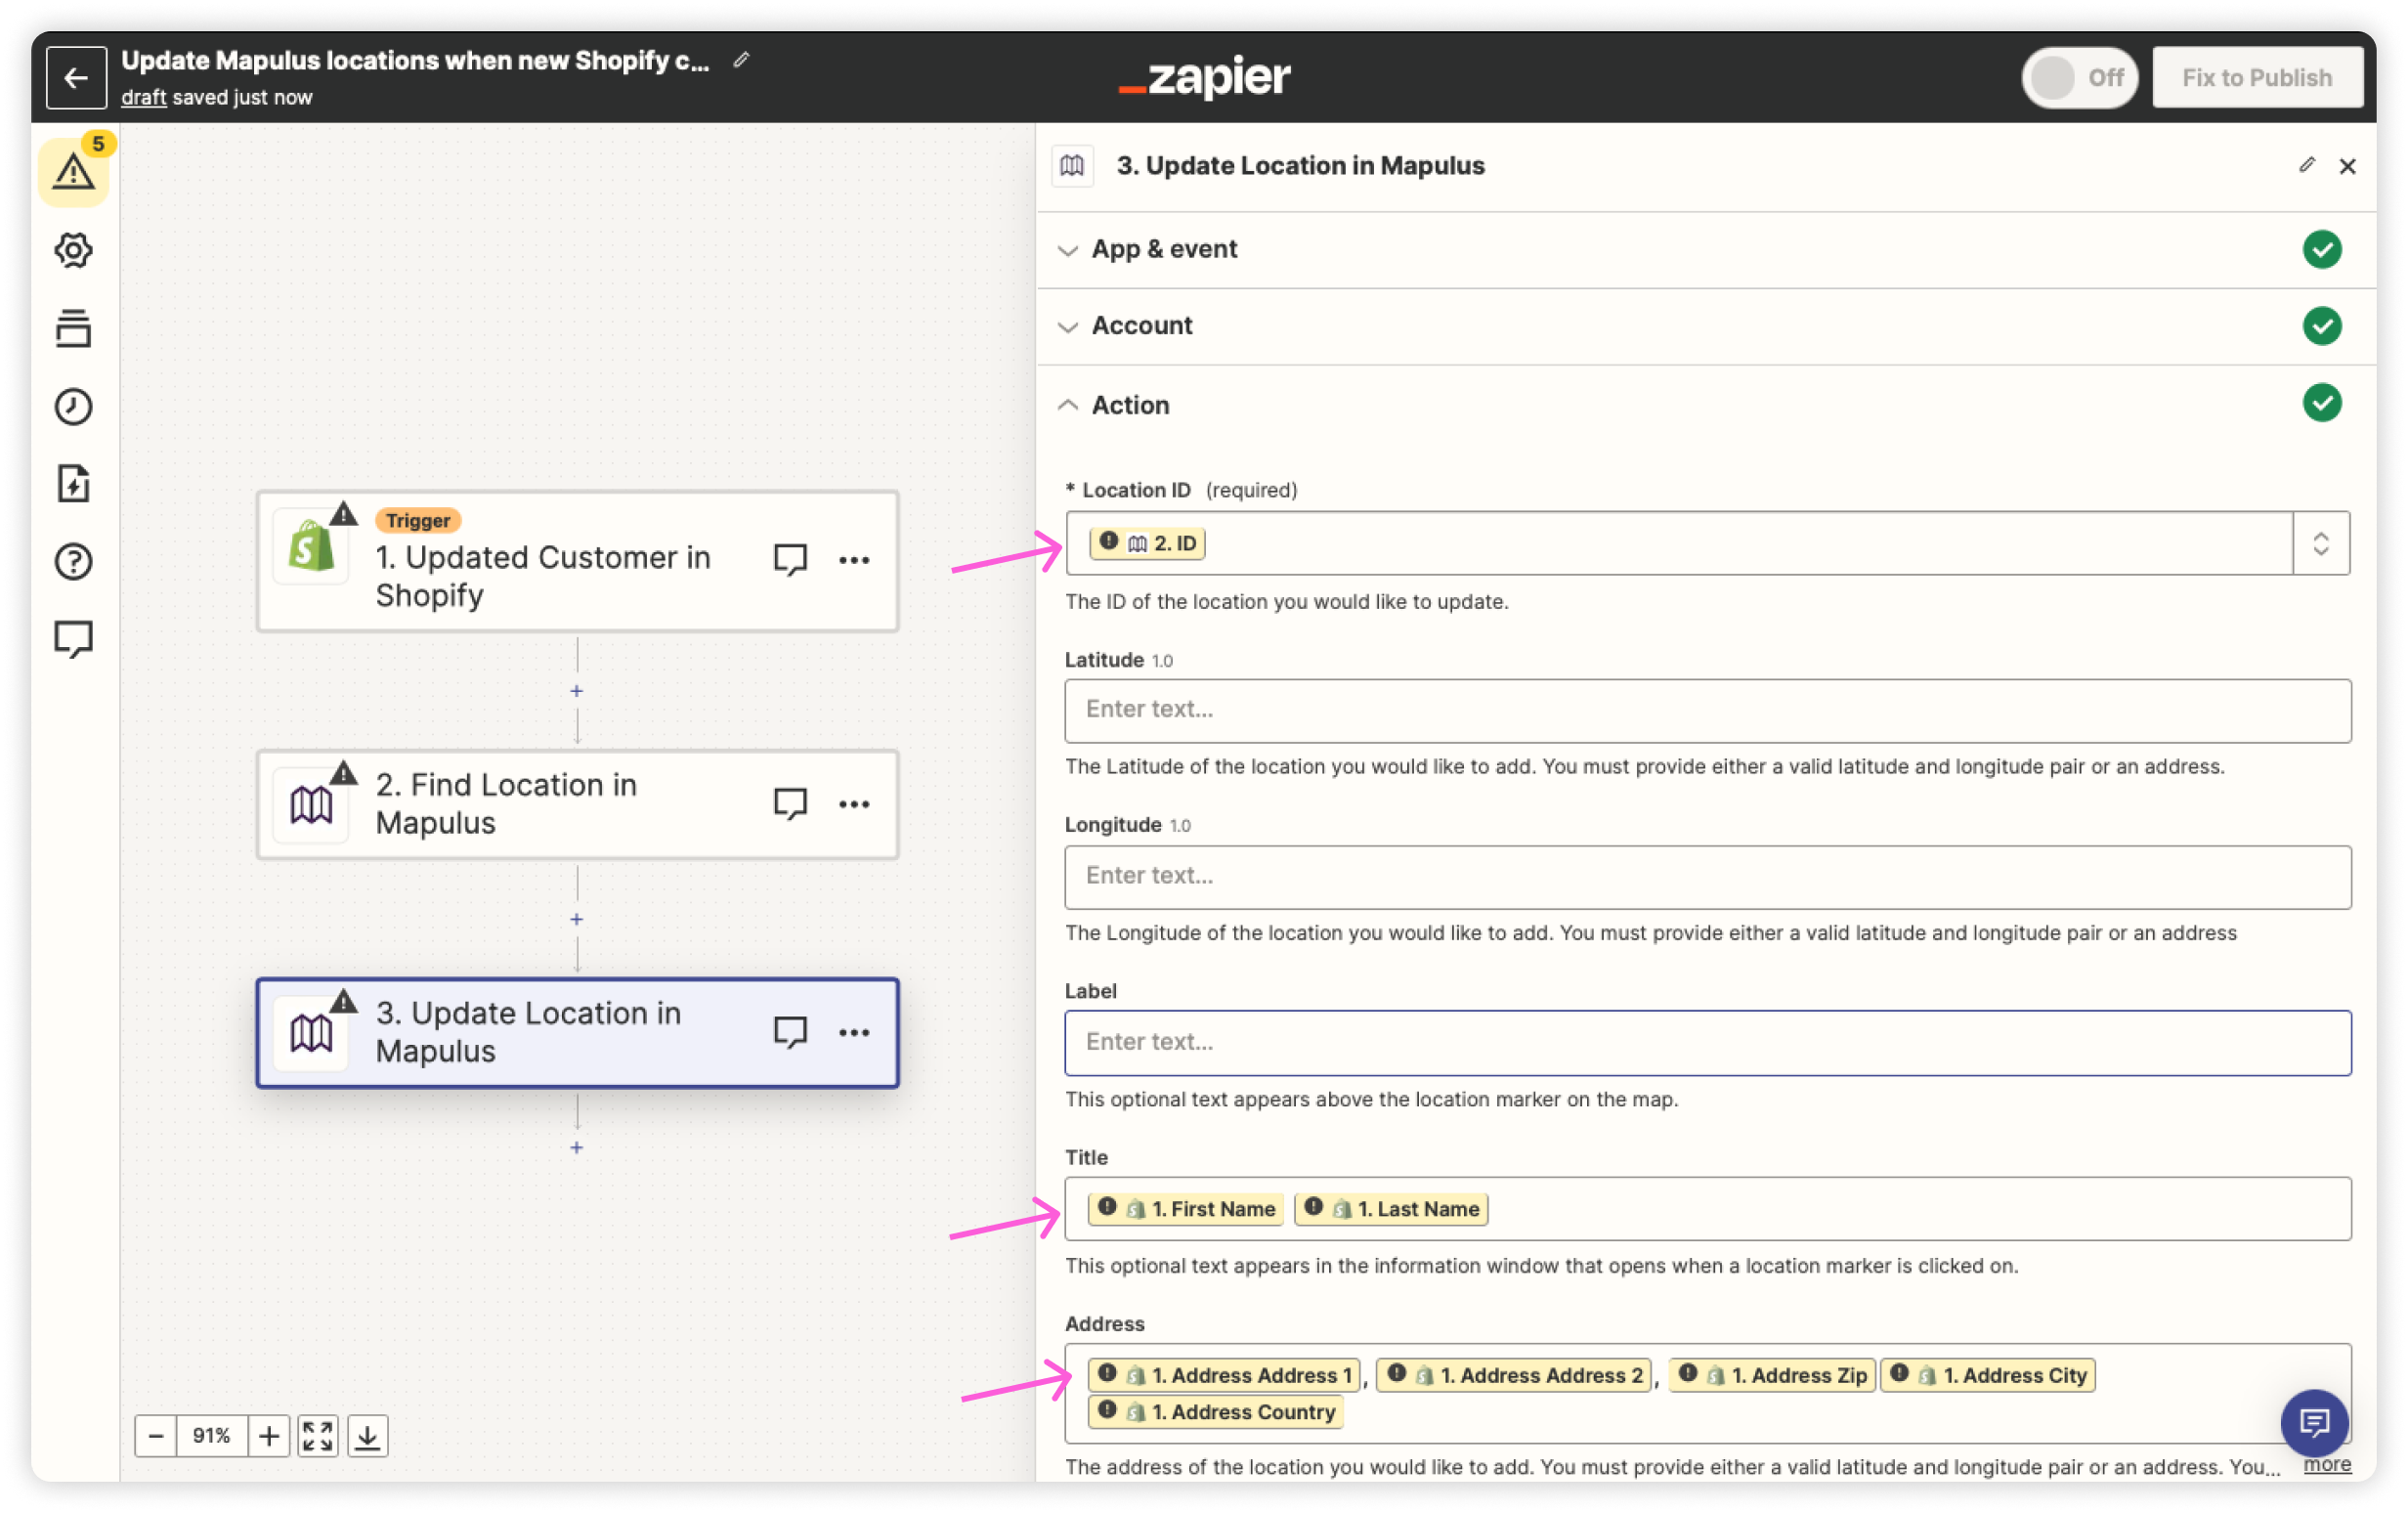Open comment on Shopify trigger step
Screen dimensions: 2408x1513
pyautogui.click(x=790, y=560)
